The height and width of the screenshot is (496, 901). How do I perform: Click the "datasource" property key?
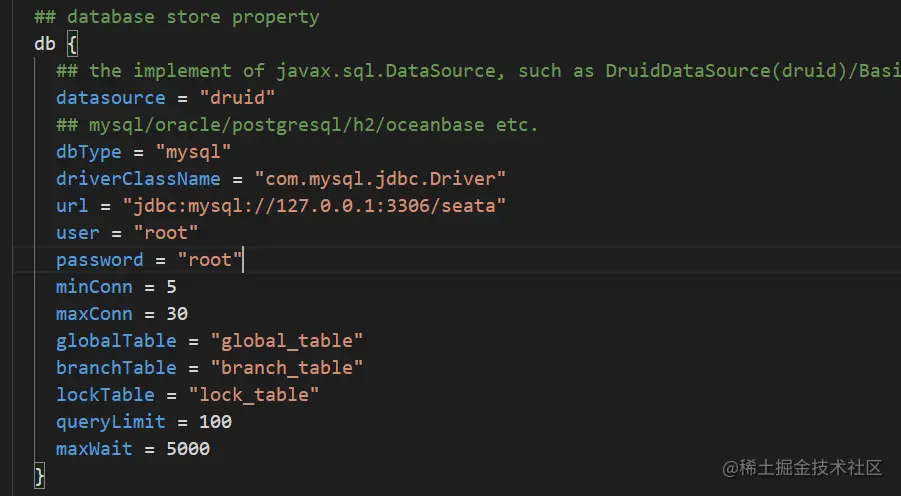[110, 98]
